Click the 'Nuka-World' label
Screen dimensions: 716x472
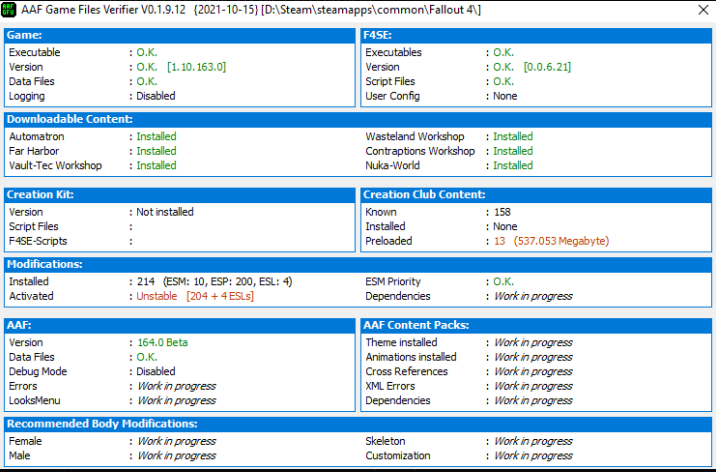tap(392, 166)
